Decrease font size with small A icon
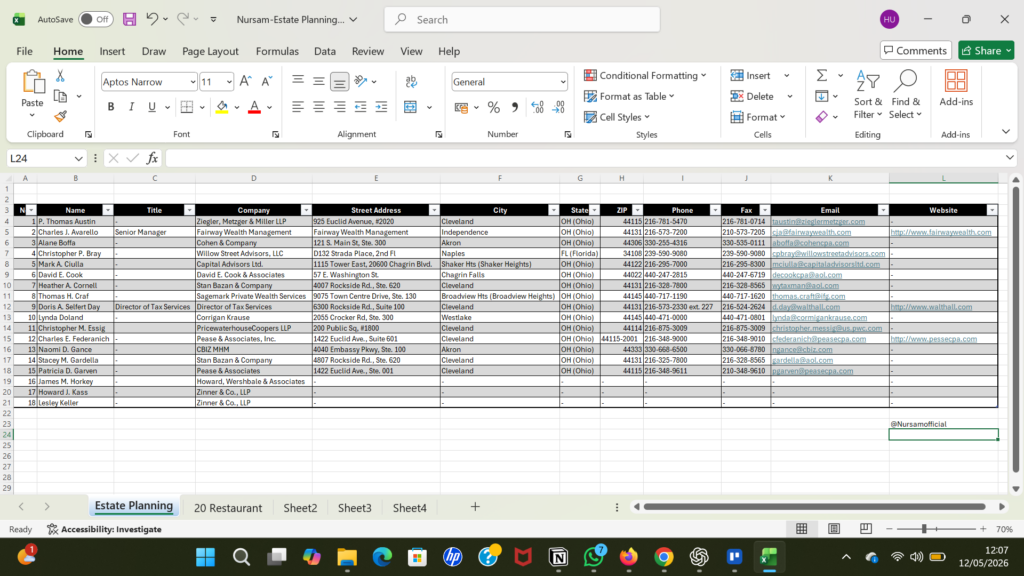The width and height of the screenshot is (1024, 576). pyautogui.click(x=266, y=82)
